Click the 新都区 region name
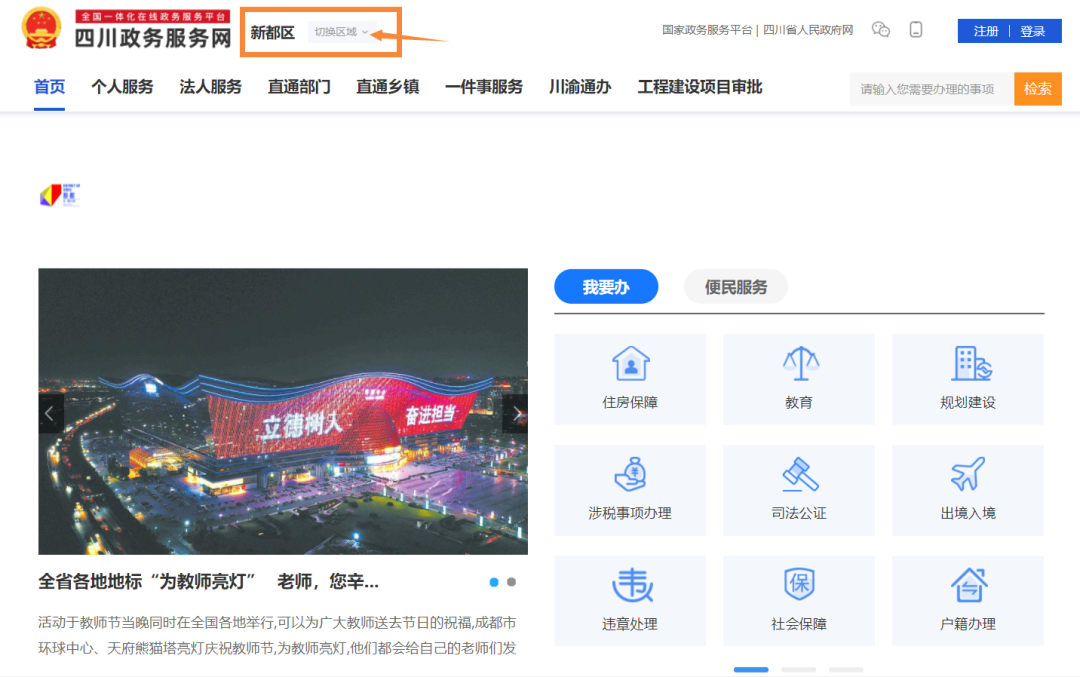This screenshot has height=677, width=1080. 273,32
